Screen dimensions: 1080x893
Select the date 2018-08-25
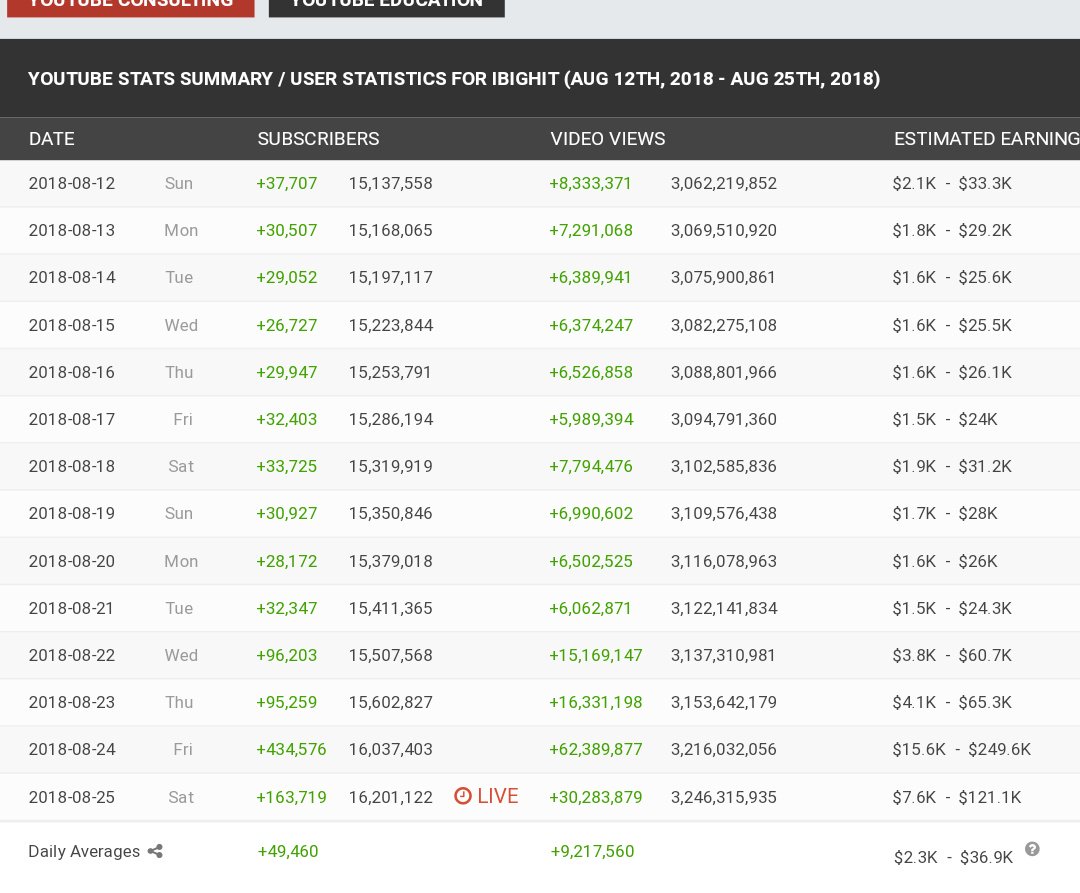72,797
